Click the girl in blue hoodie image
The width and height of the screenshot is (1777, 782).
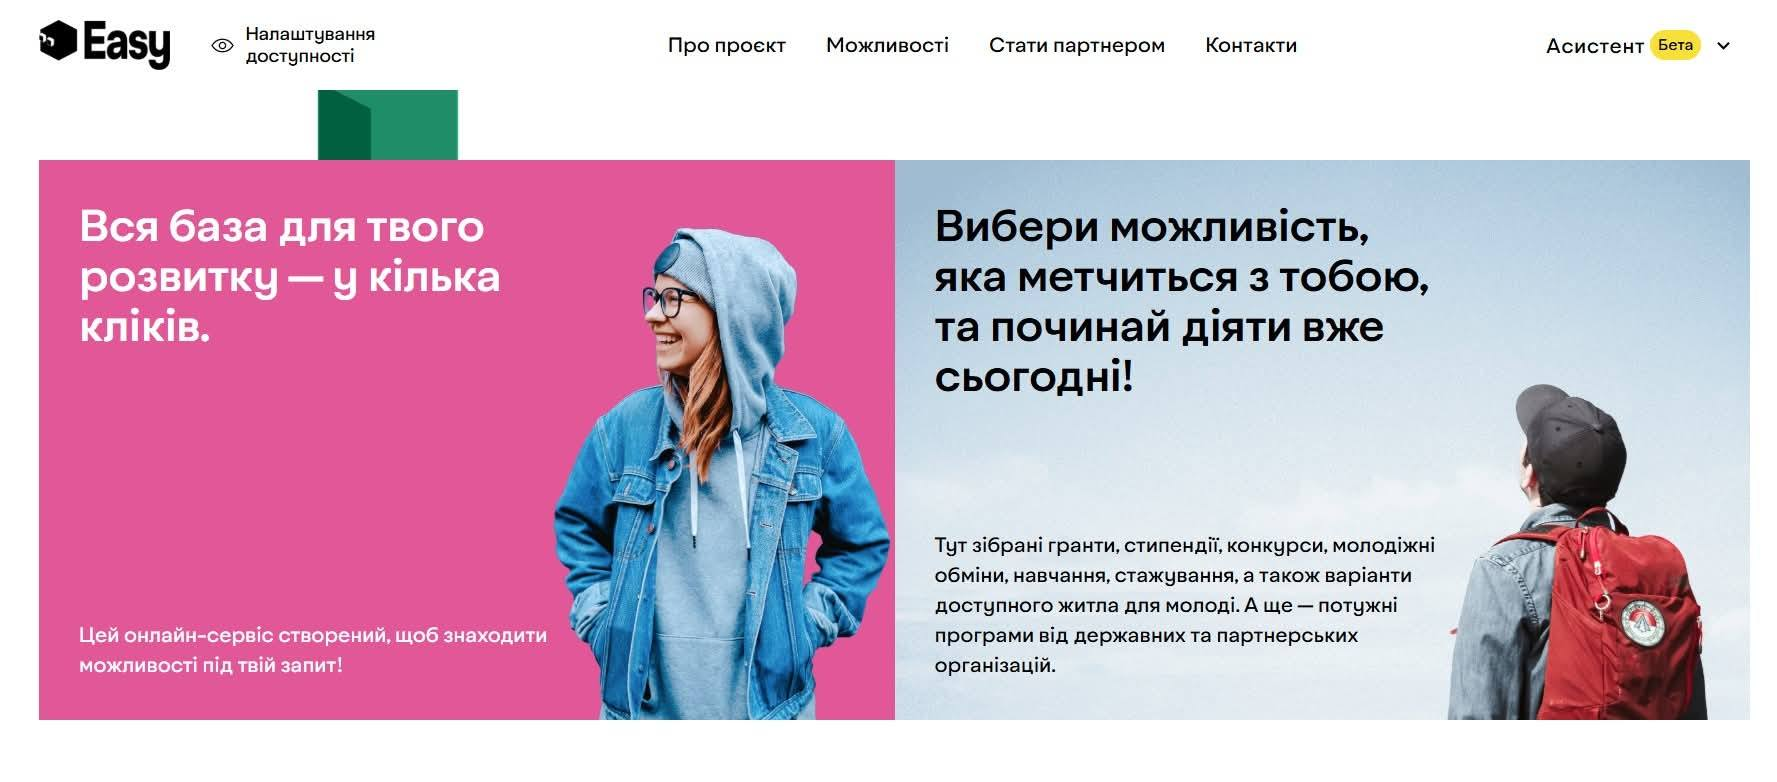[722, 475]
